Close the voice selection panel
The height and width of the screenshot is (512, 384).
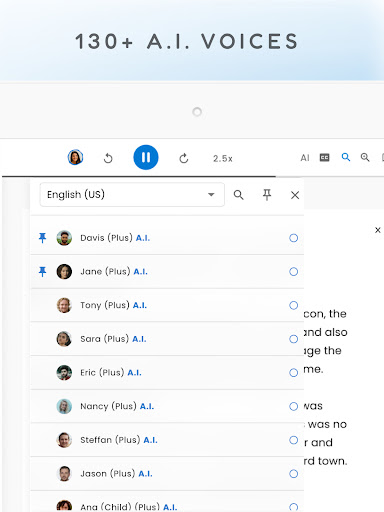[x=295, y=195]
